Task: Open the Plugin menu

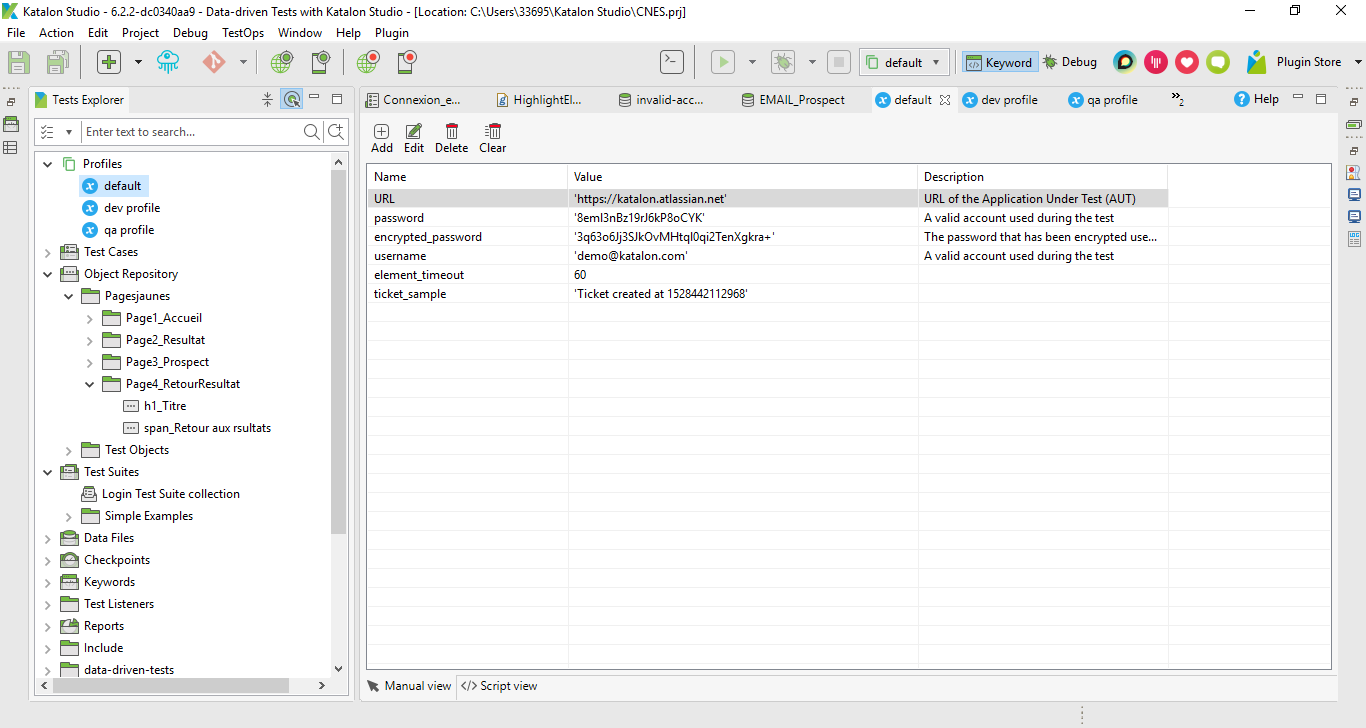Action: tap(392, 32)
